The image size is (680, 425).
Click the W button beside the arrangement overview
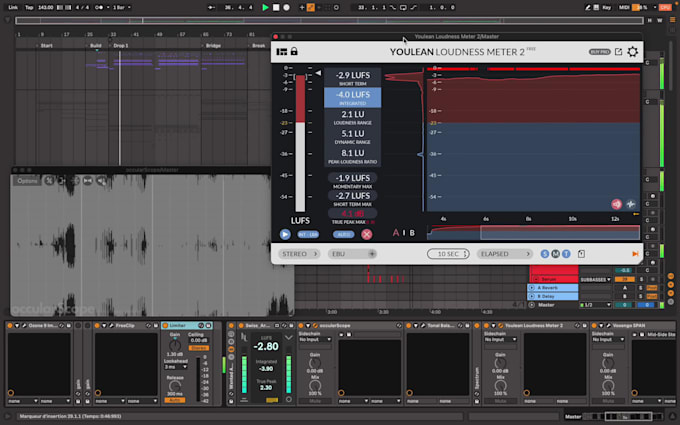pos(660,20)
